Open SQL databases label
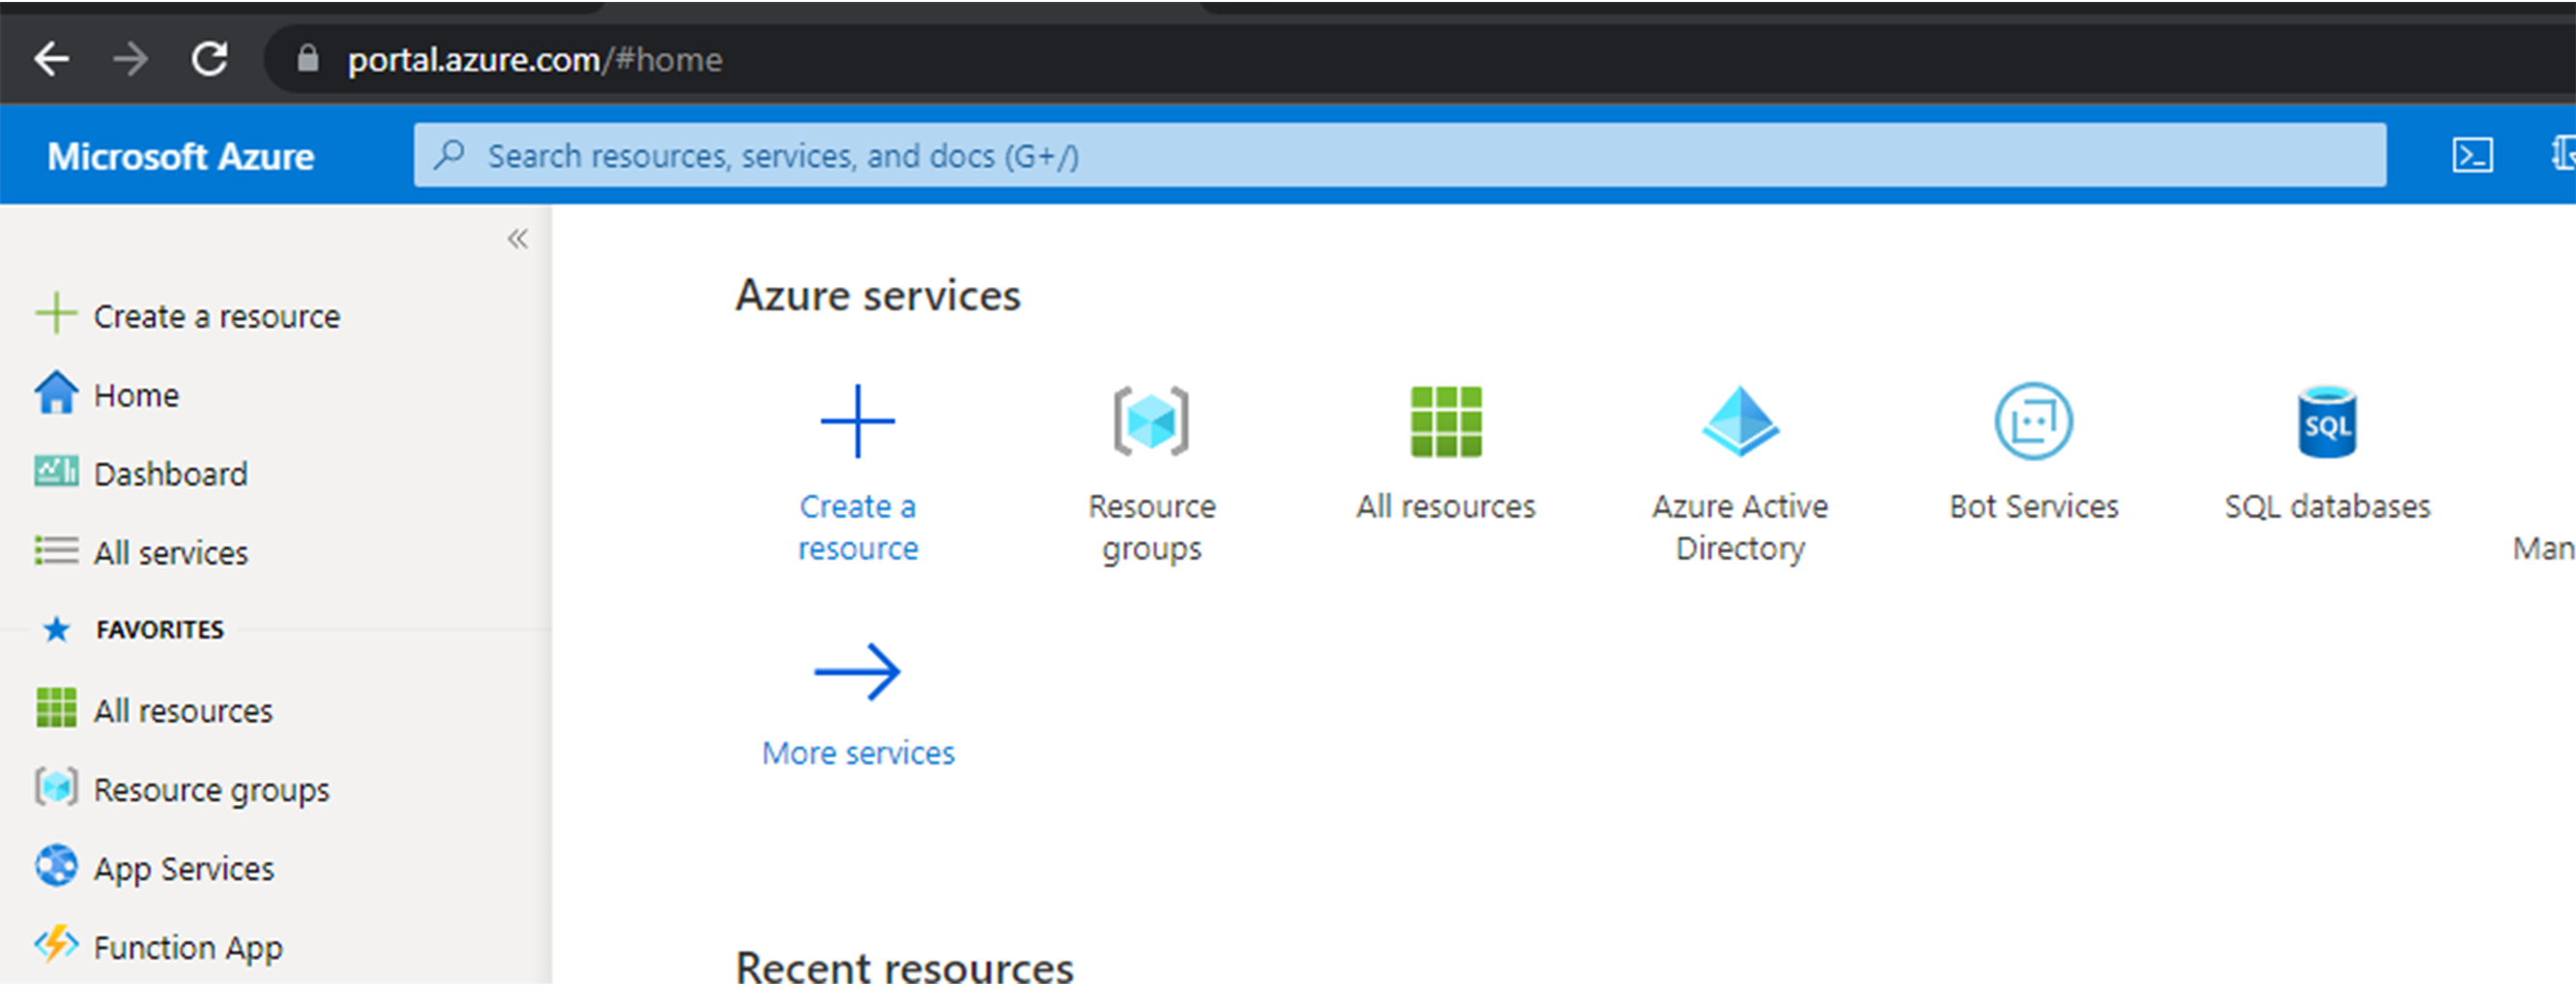This screenshot has width=2576, height=1005. pyautogui.click(x=2327, y=507)
